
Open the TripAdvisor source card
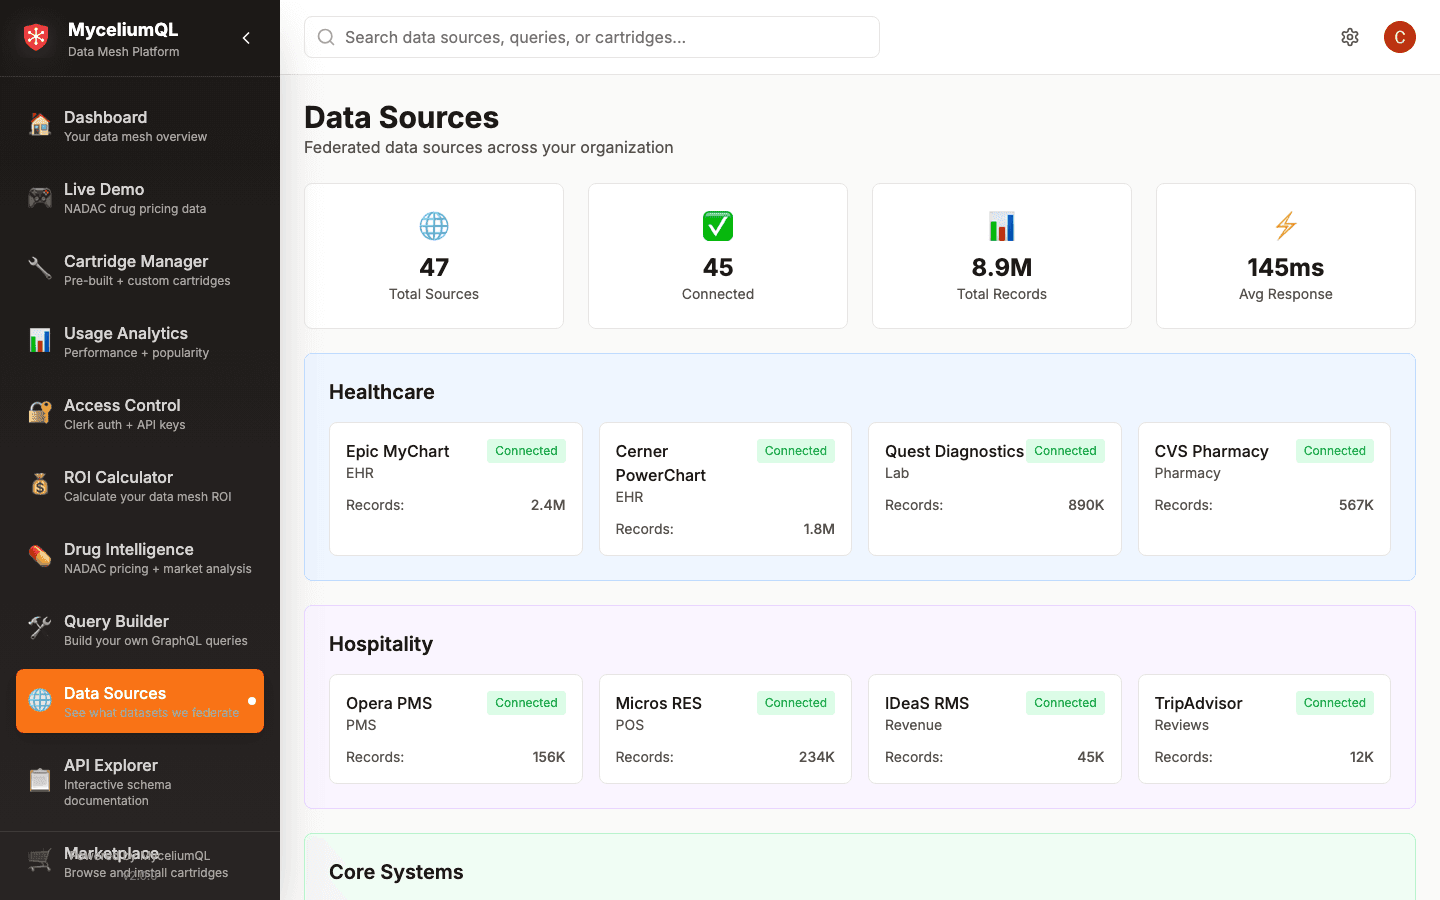click(1264, 729)
